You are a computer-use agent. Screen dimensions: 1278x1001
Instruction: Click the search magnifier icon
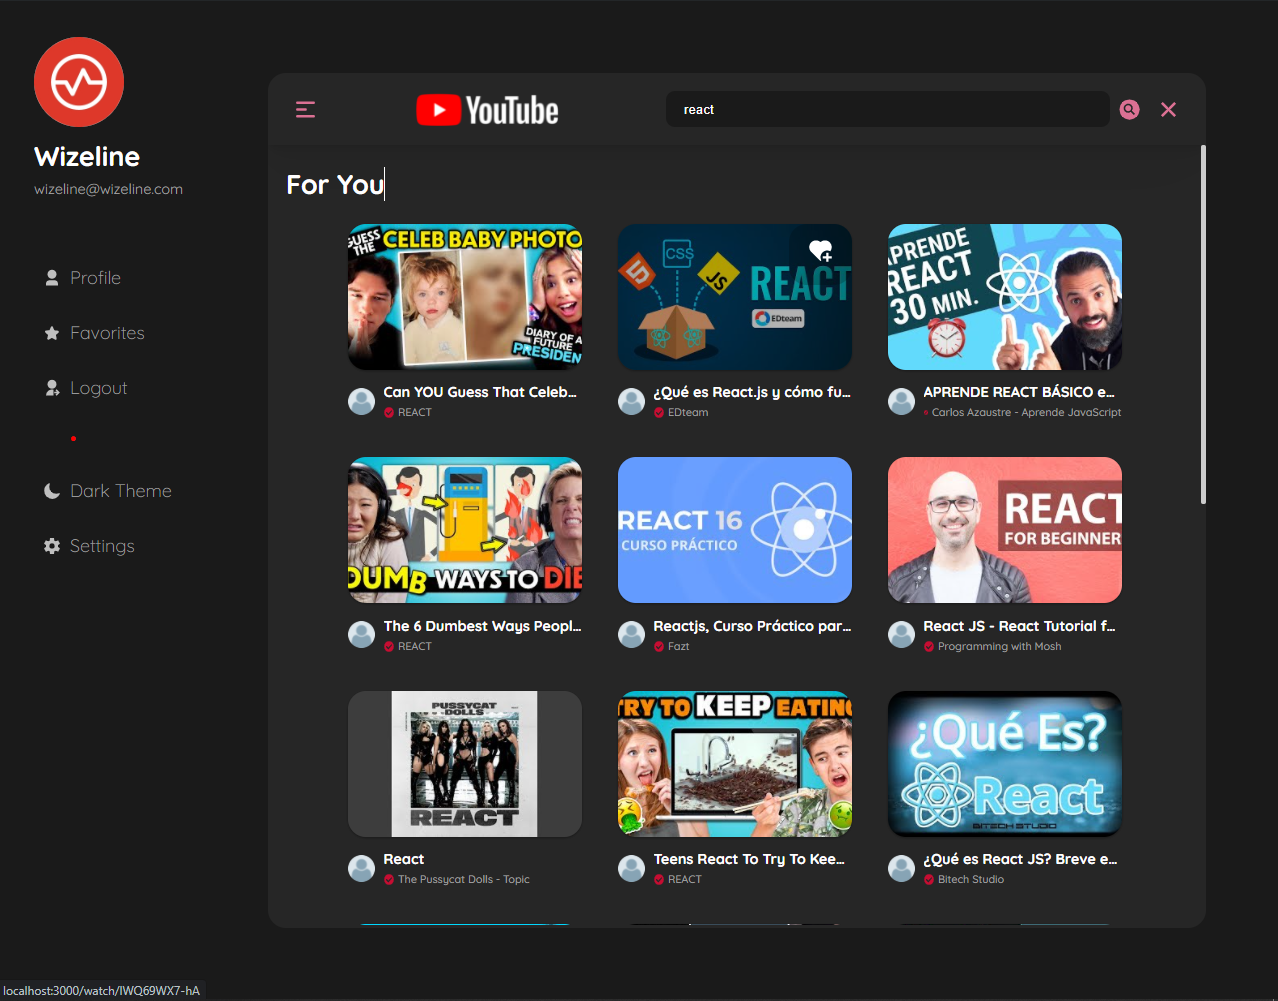point(1129,110)
